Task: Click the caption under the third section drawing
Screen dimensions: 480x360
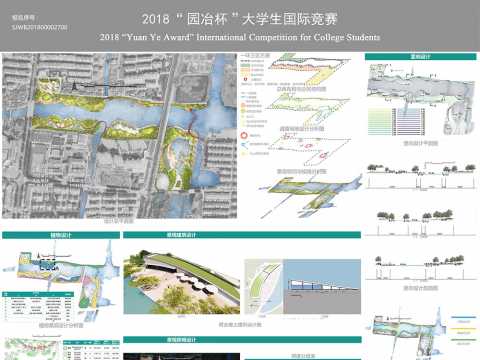Action: tap(421, 288)
